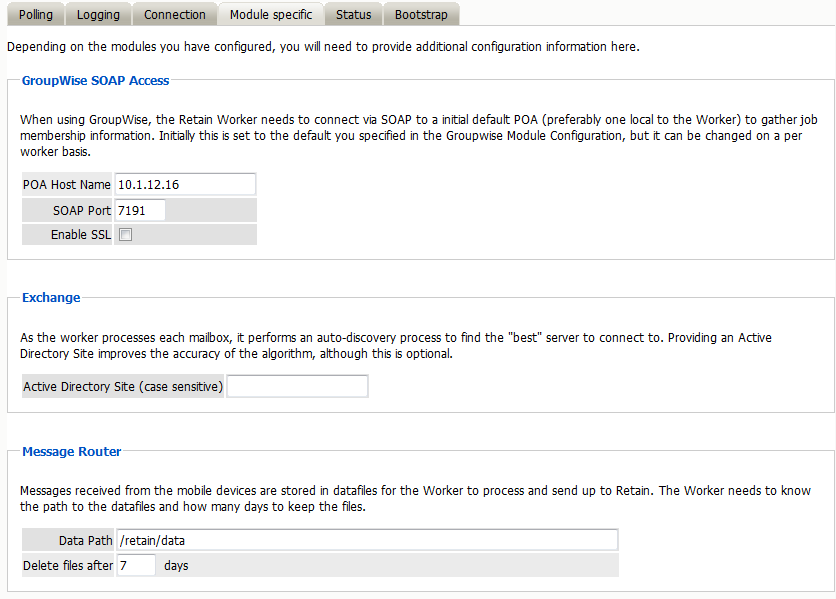Viewport: 836px width, 599px height.
Task: Go to the Connection tab
Action: 175,15
